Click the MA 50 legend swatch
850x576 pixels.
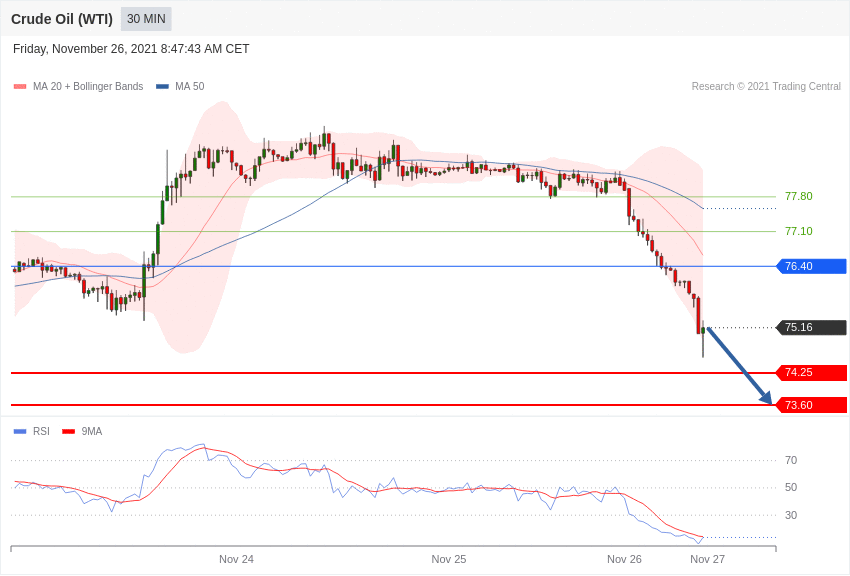pos(162,86)
